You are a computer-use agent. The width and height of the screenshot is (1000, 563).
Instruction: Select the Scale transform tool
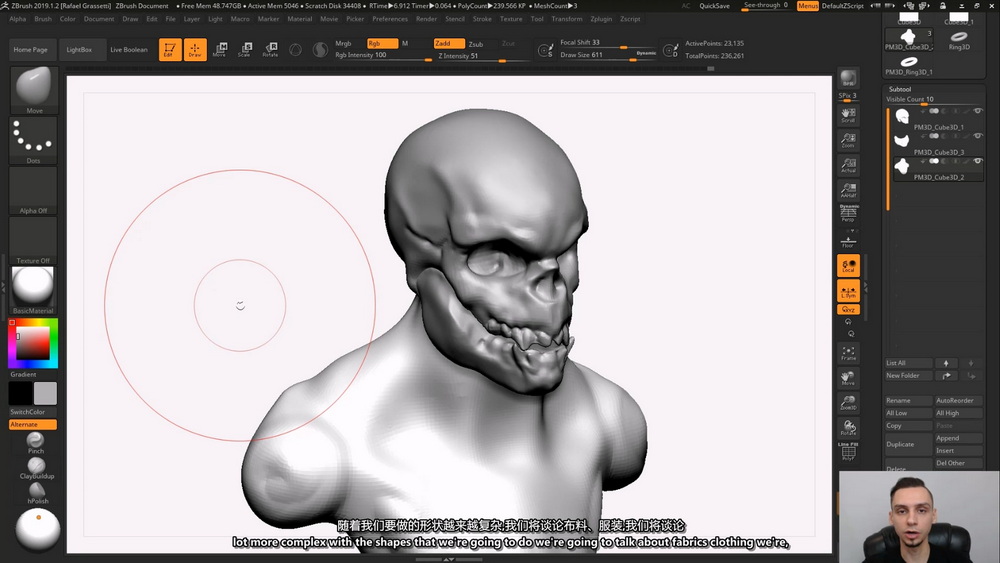[245, 49]
